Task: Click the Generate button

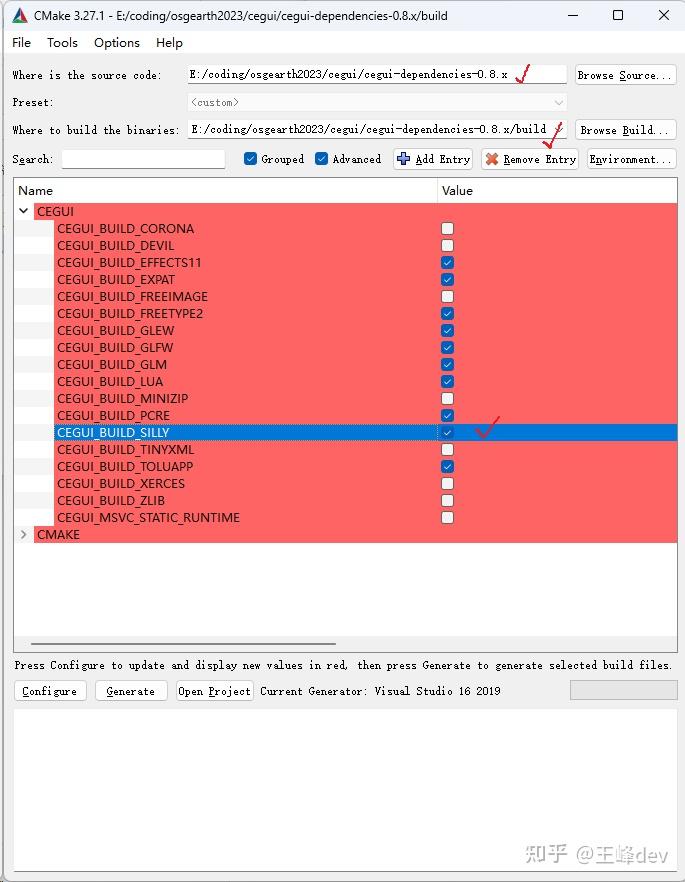Action: 131,691
